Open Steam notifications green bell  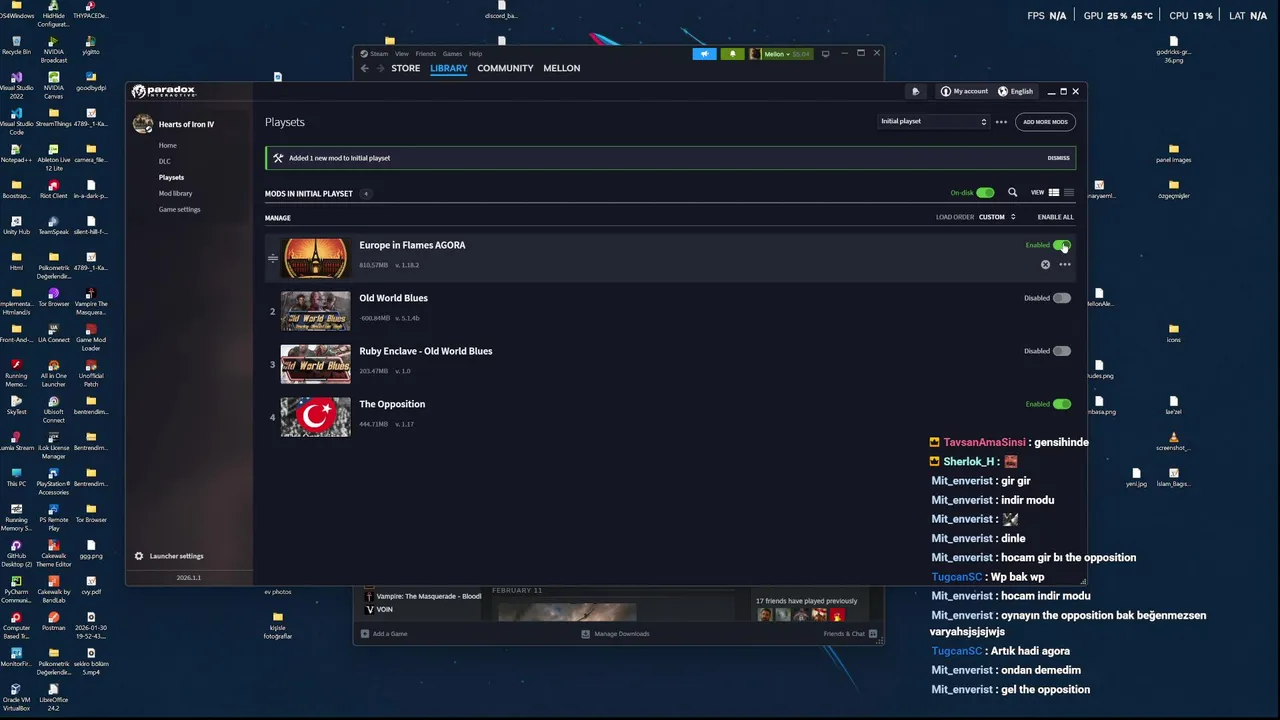point(732,54)
